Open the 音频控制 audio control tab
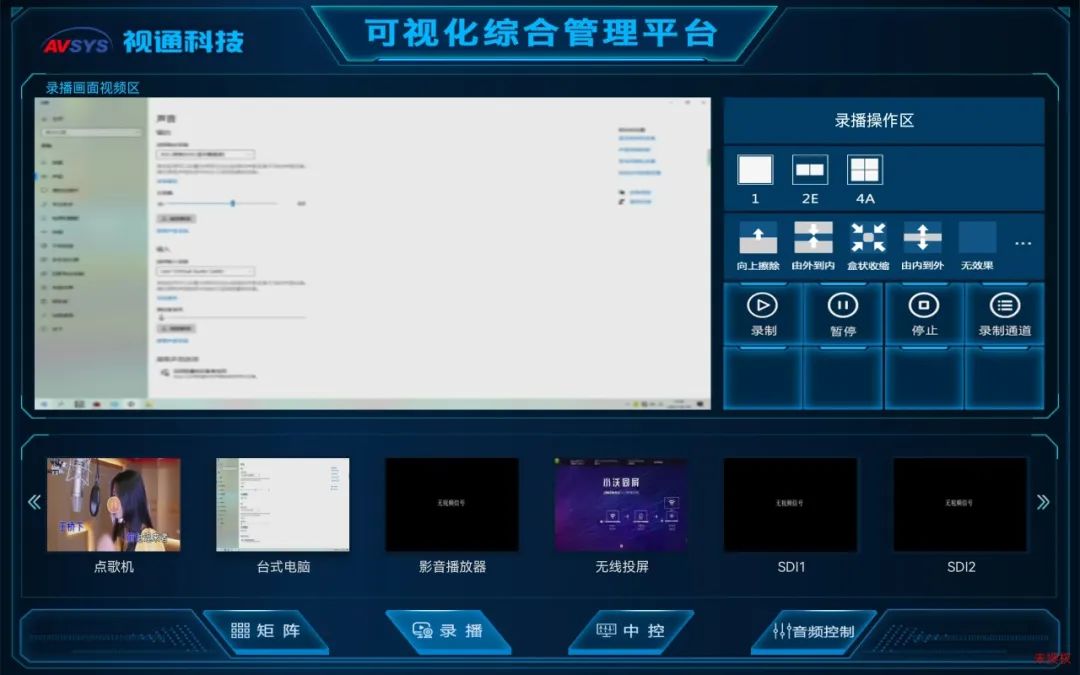1080x675 pixels. 813,631
